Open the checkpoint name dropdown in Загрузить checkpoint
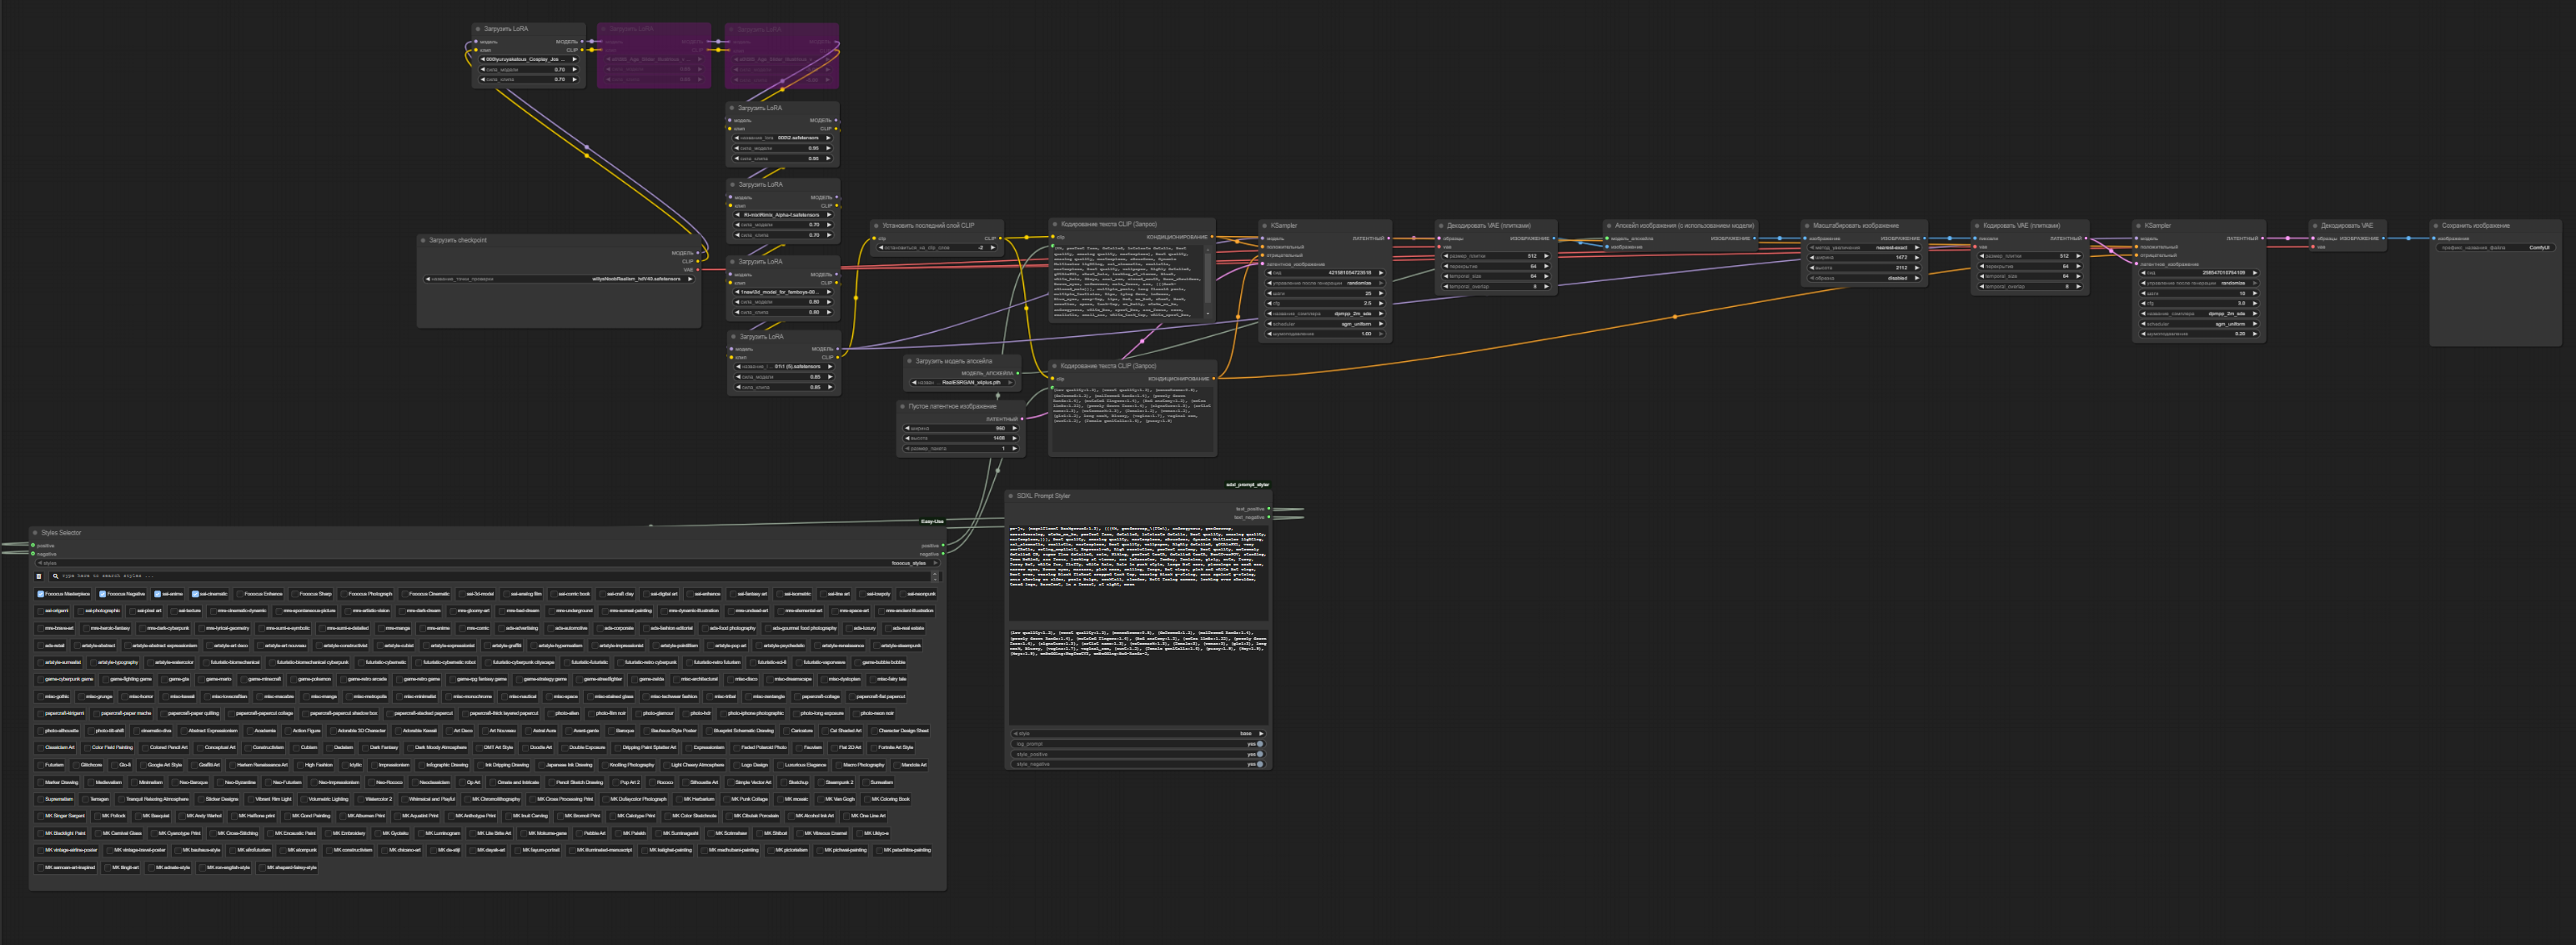Image resolution: width=2576 pixels, height=945 pixels. pos(559,279)
